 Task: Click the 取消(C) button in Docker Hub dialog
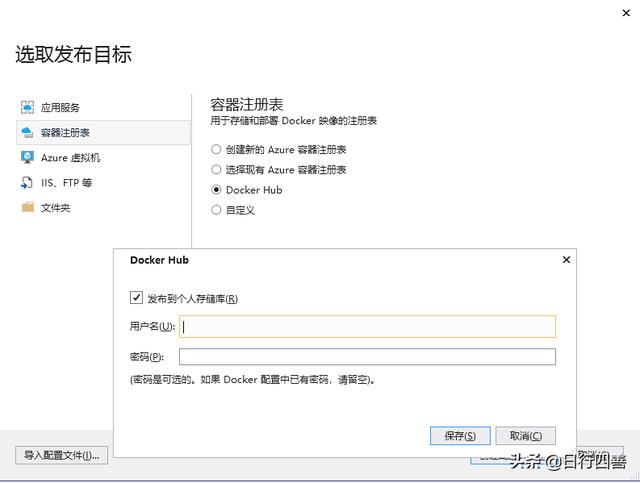[x=526, y=436]
